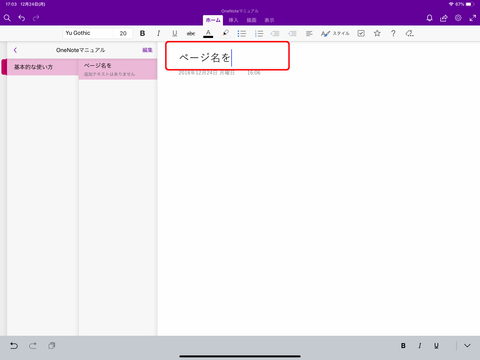Toggle italic in the ribbon
The height and width of the screenshot is (360, 480).
coord(158,33)
